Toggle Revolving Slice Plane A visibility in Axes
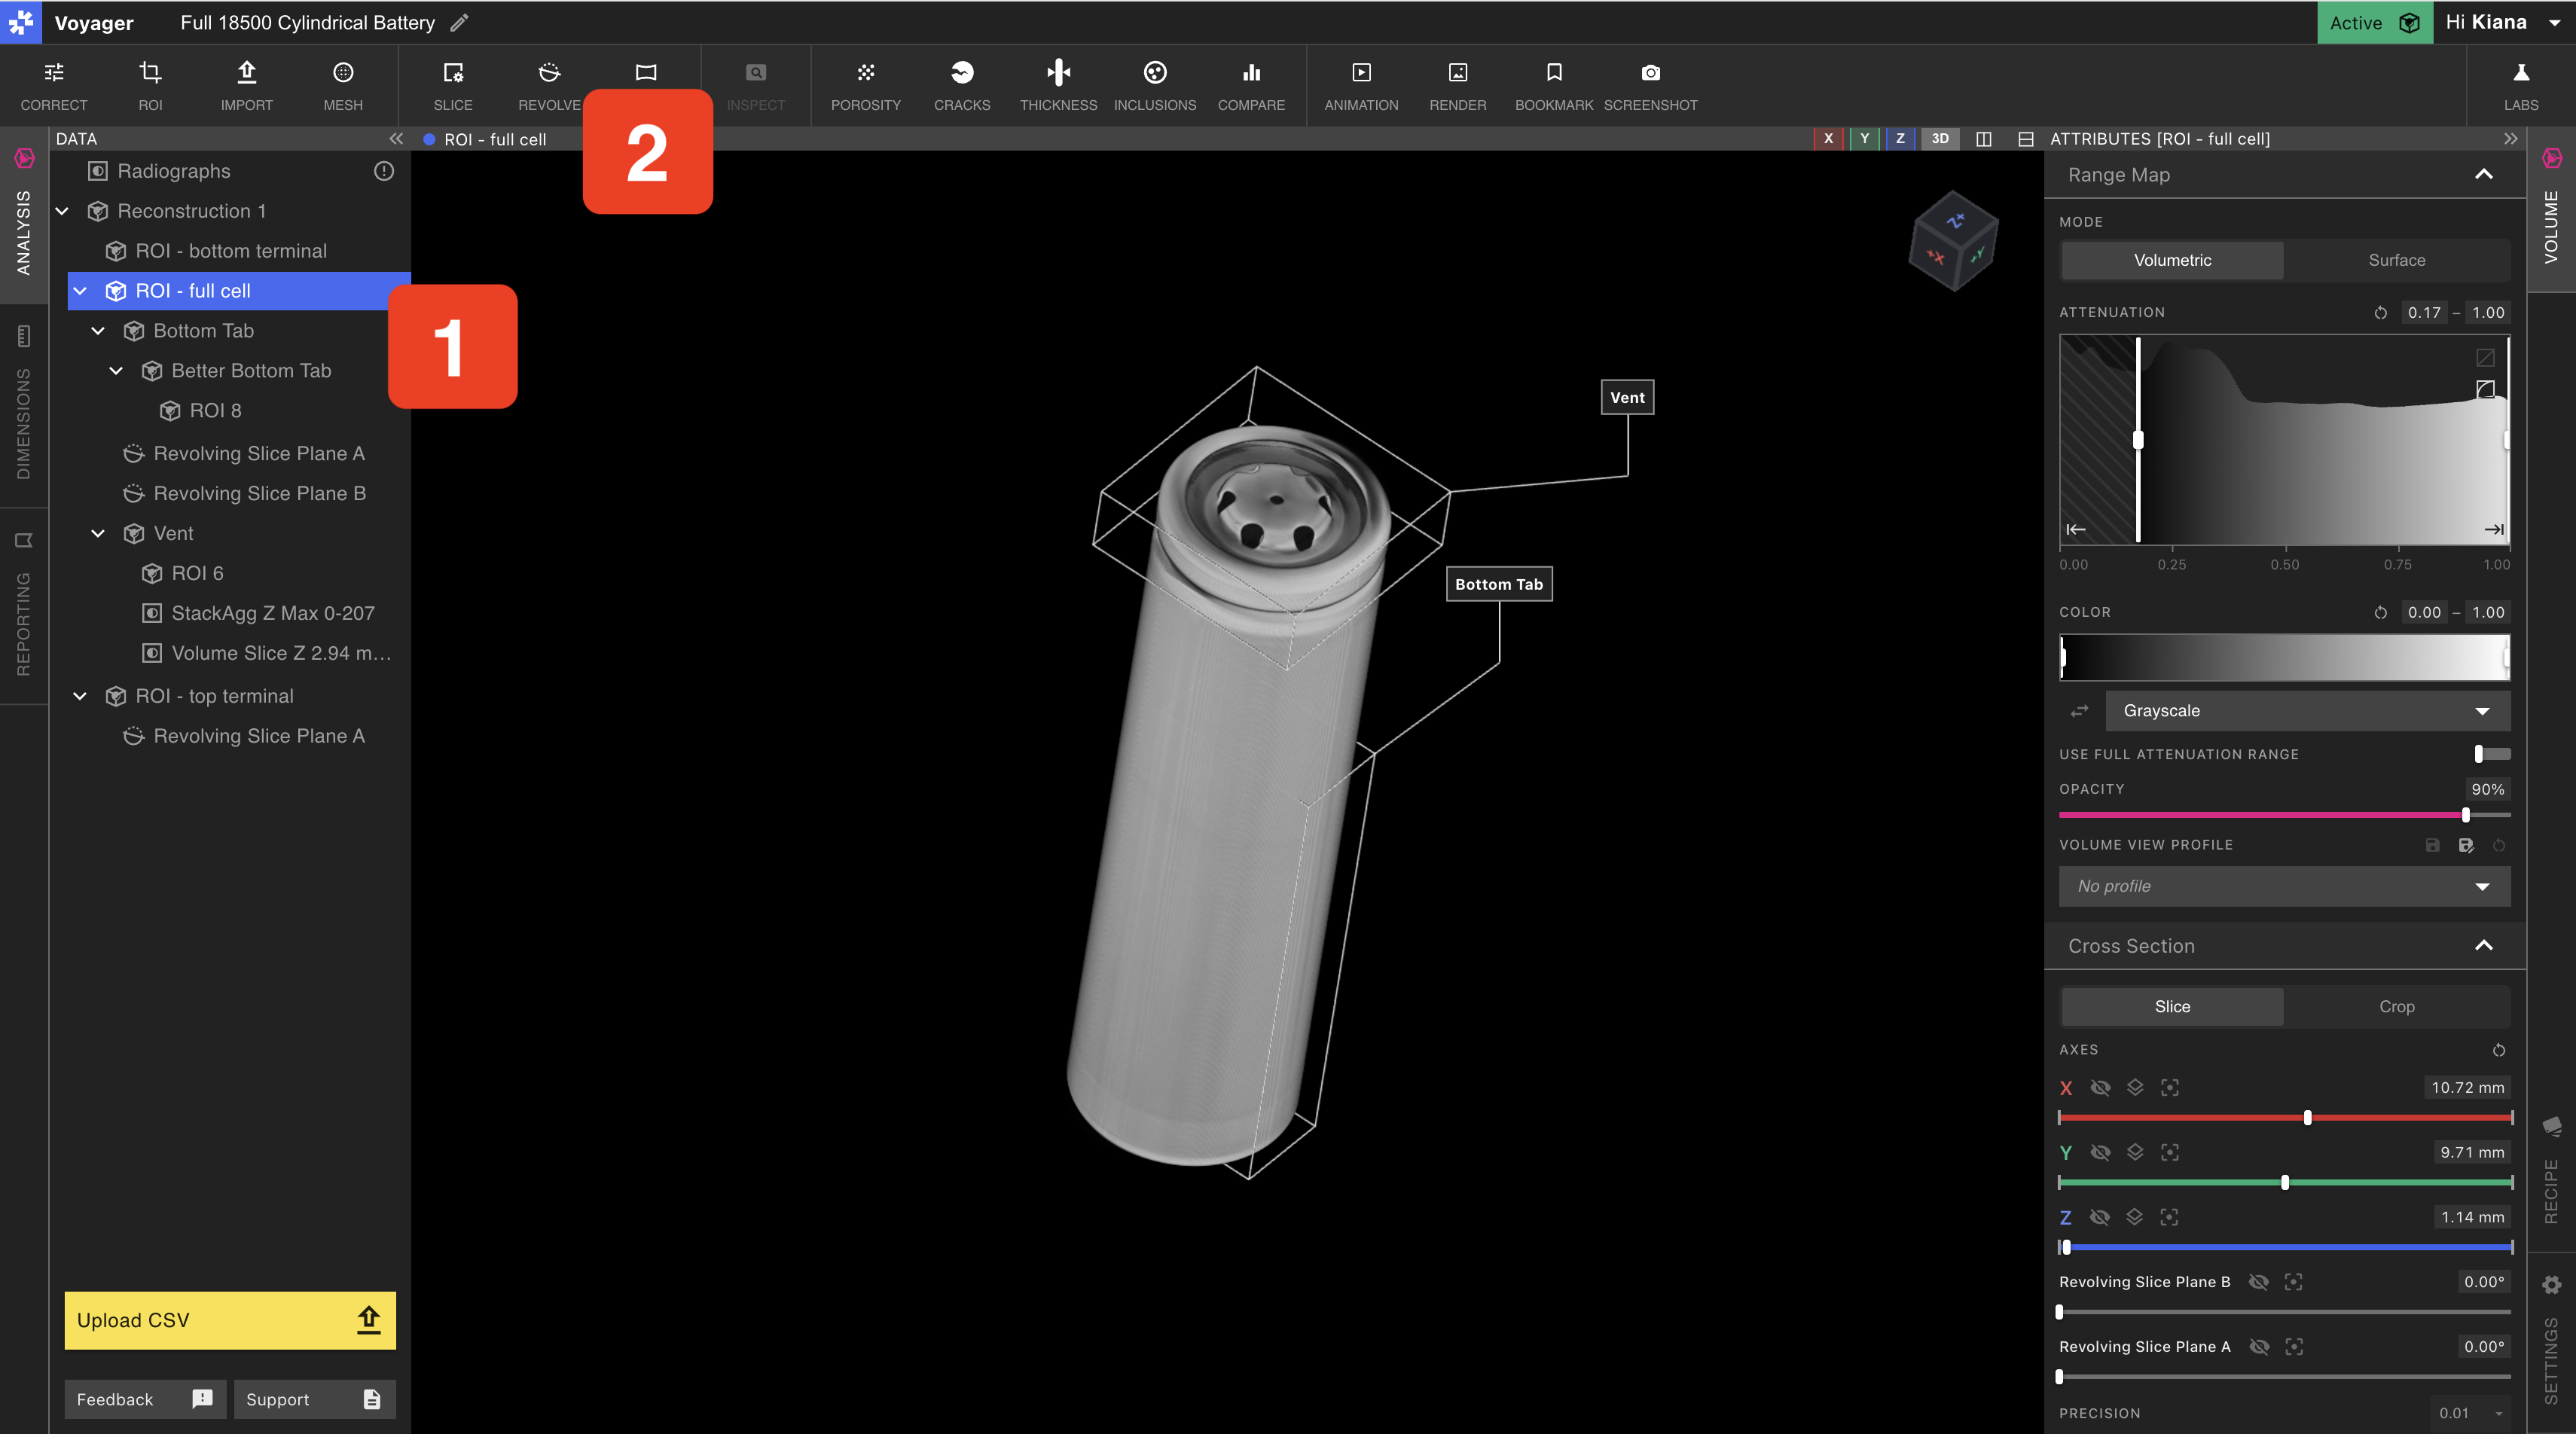The image size is (2576, 1434). tap(2259, 1347)
